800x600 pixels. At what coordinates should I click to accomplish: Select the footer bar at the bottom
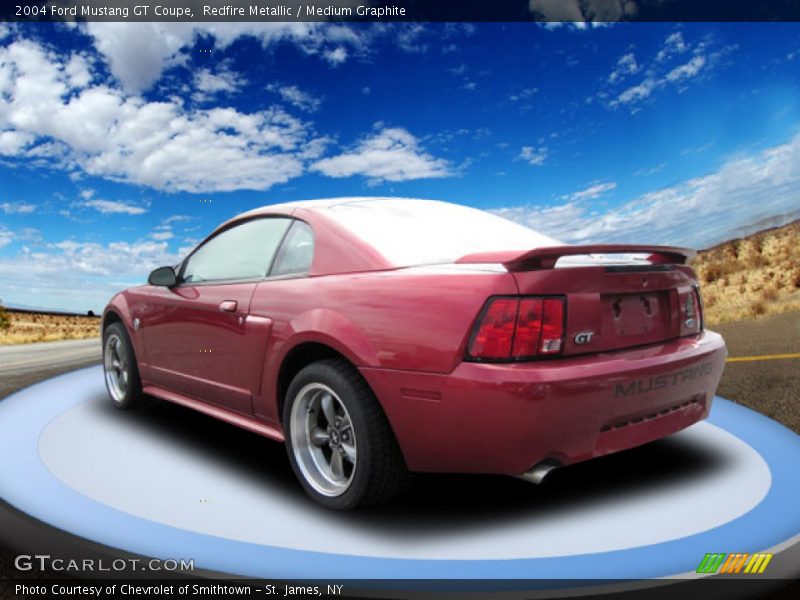(x=400, y=588)
